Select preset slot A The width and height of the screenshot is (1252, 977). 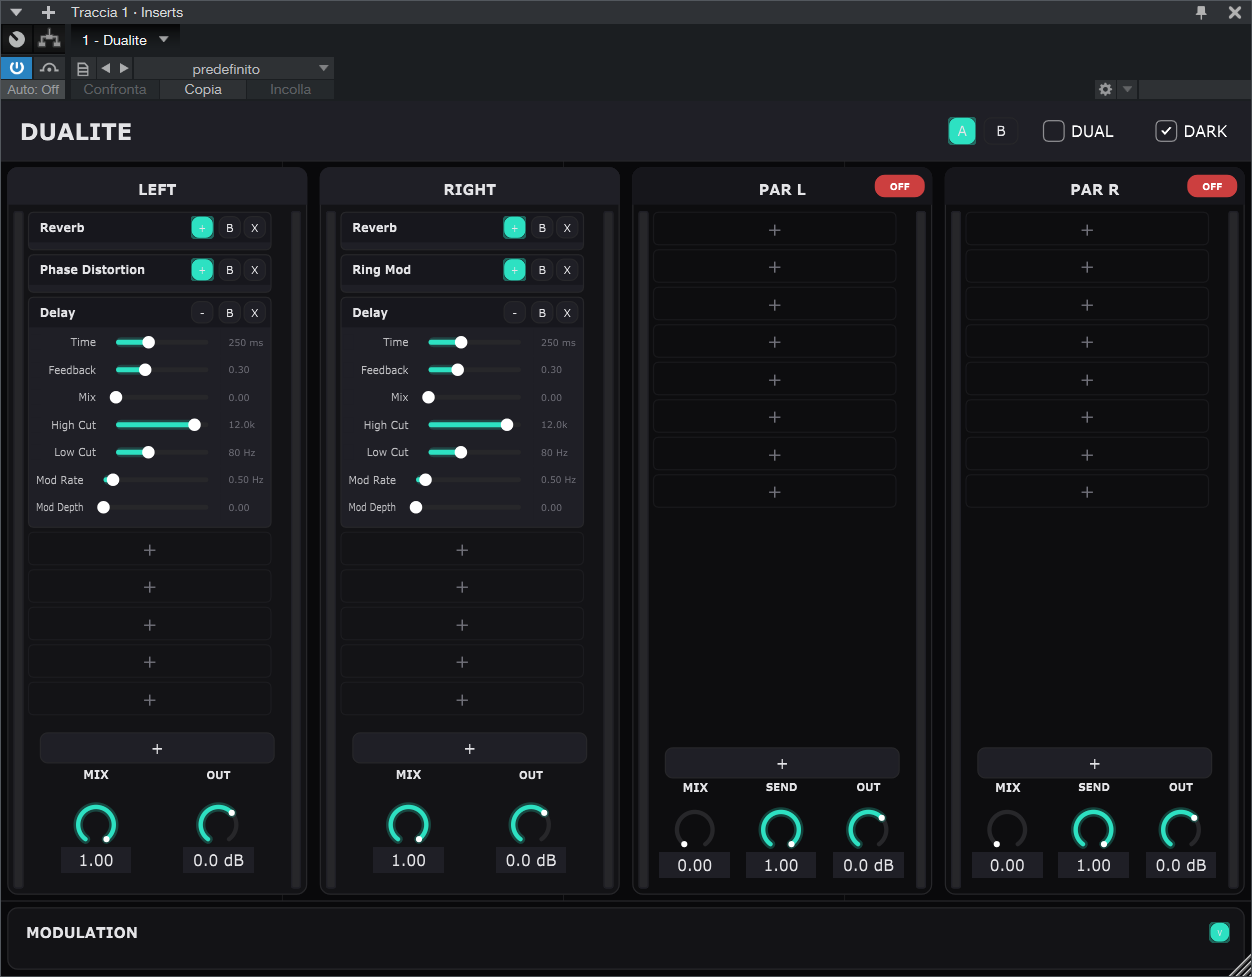(x=961, y=130)
